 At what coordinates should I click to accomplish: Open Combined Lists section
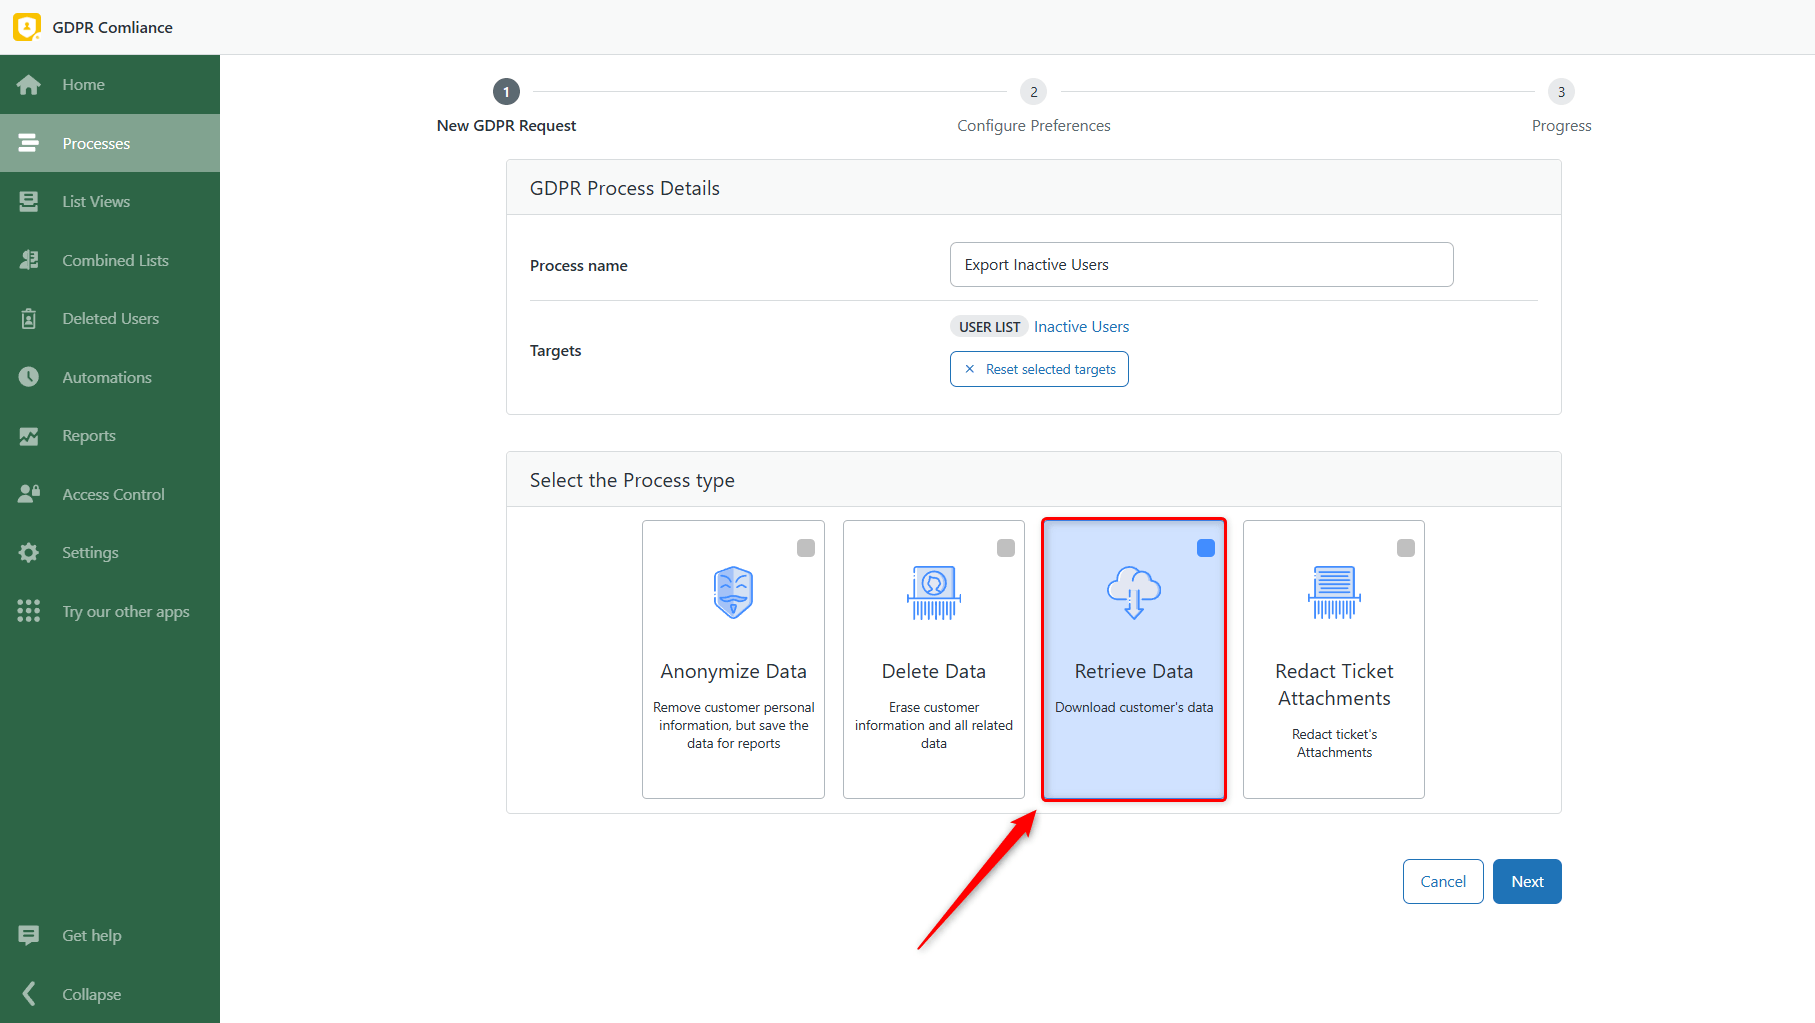110,260
